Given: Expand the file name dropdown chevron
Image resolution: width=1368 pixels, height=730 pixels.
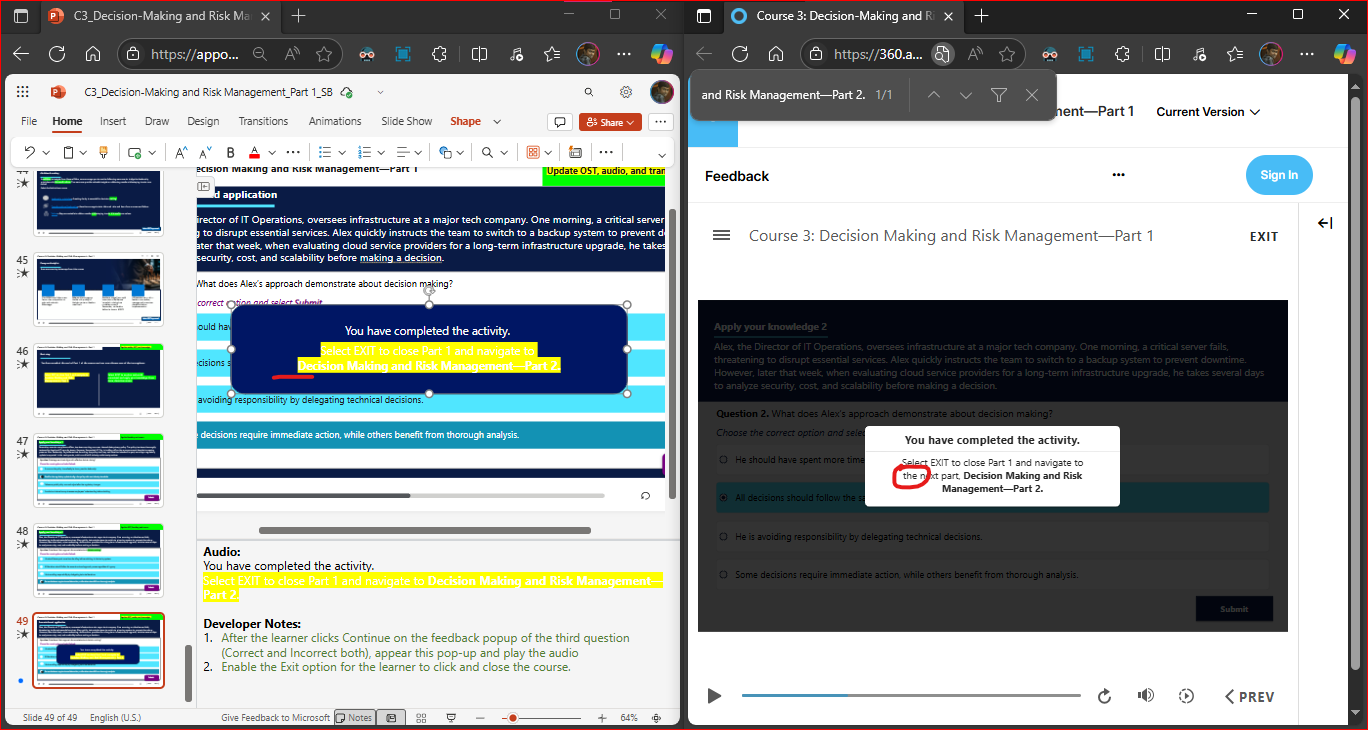Looking at the screenshot, I should (380, 92).
